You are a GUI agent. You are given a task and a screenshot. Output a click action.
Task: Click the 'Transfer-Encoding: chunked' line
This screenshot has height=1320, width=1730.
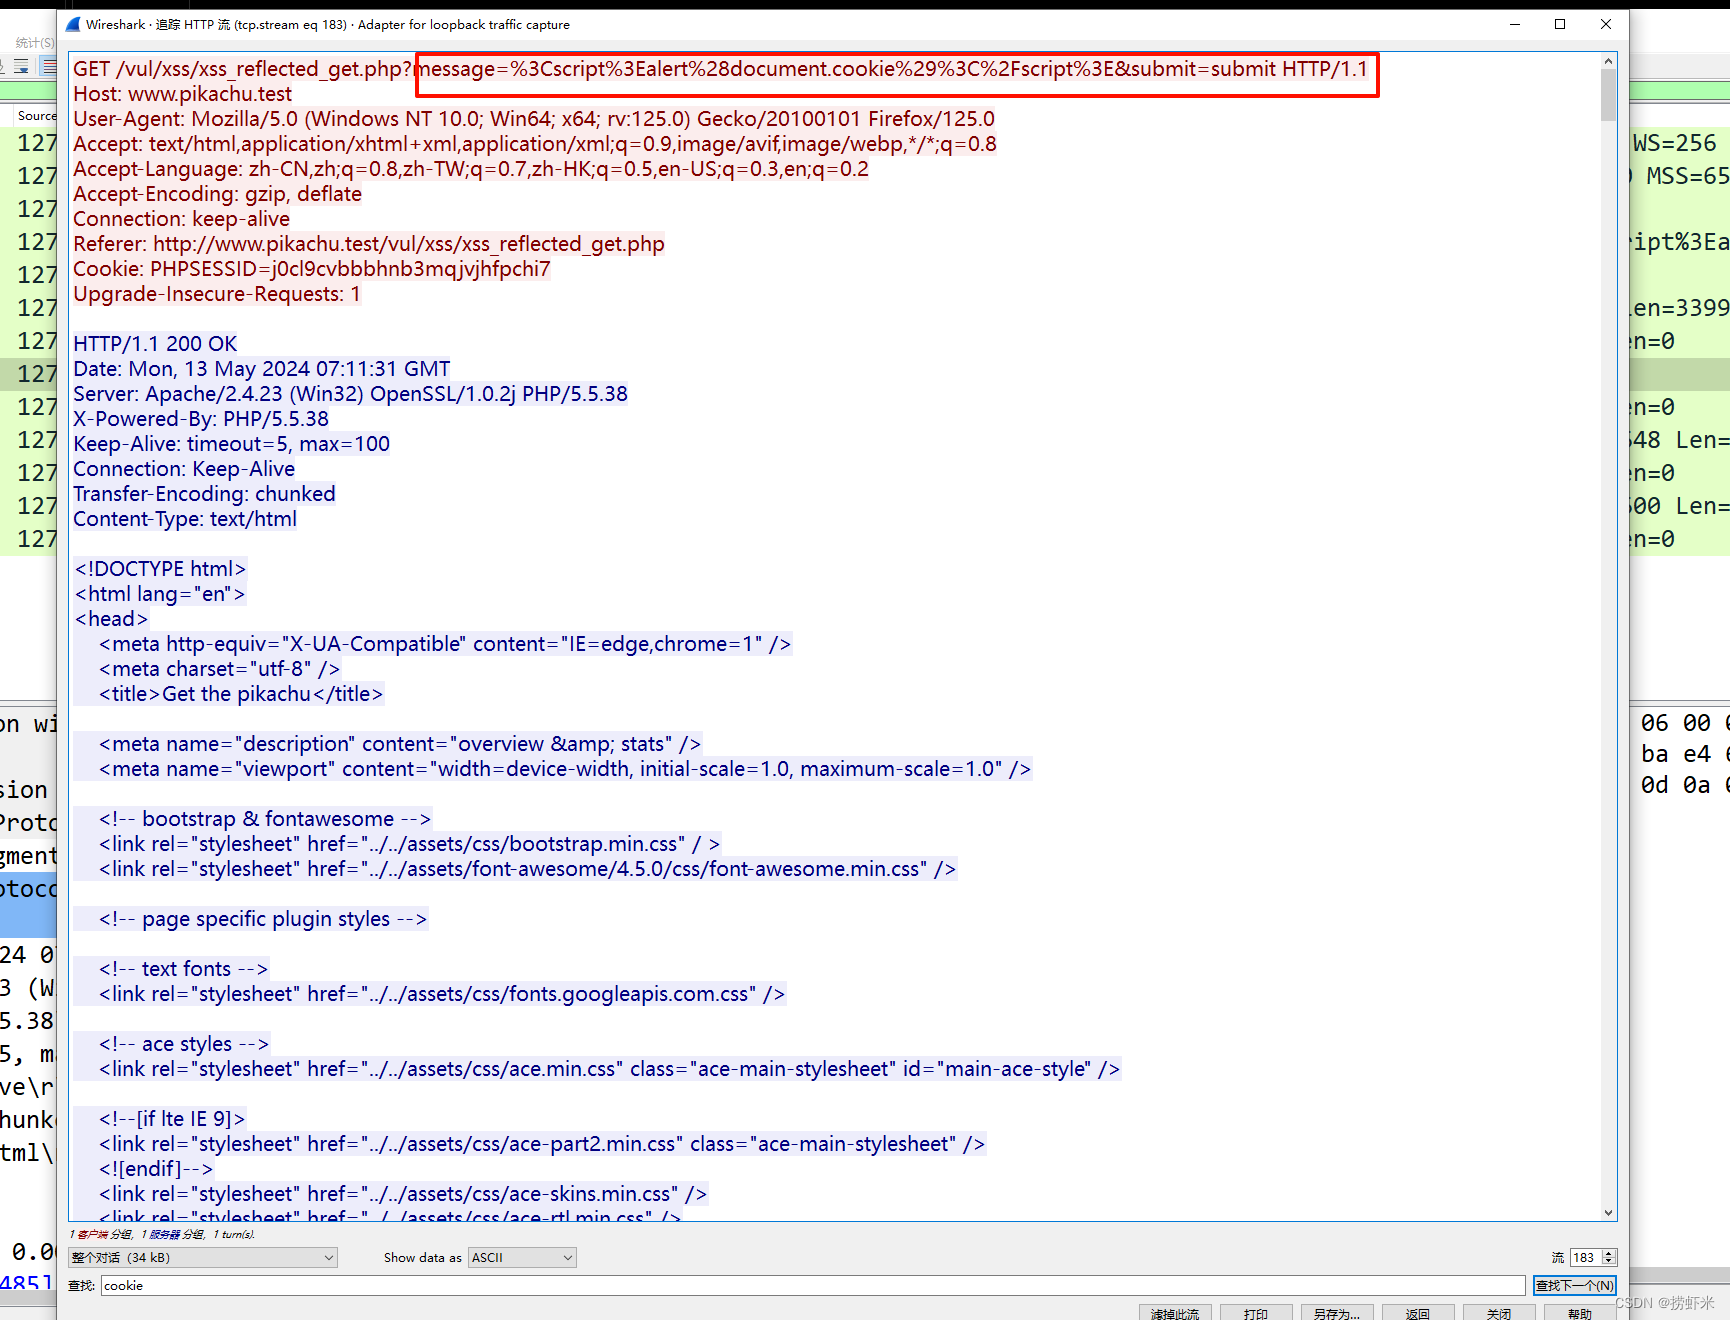click(x=204, y=494)
